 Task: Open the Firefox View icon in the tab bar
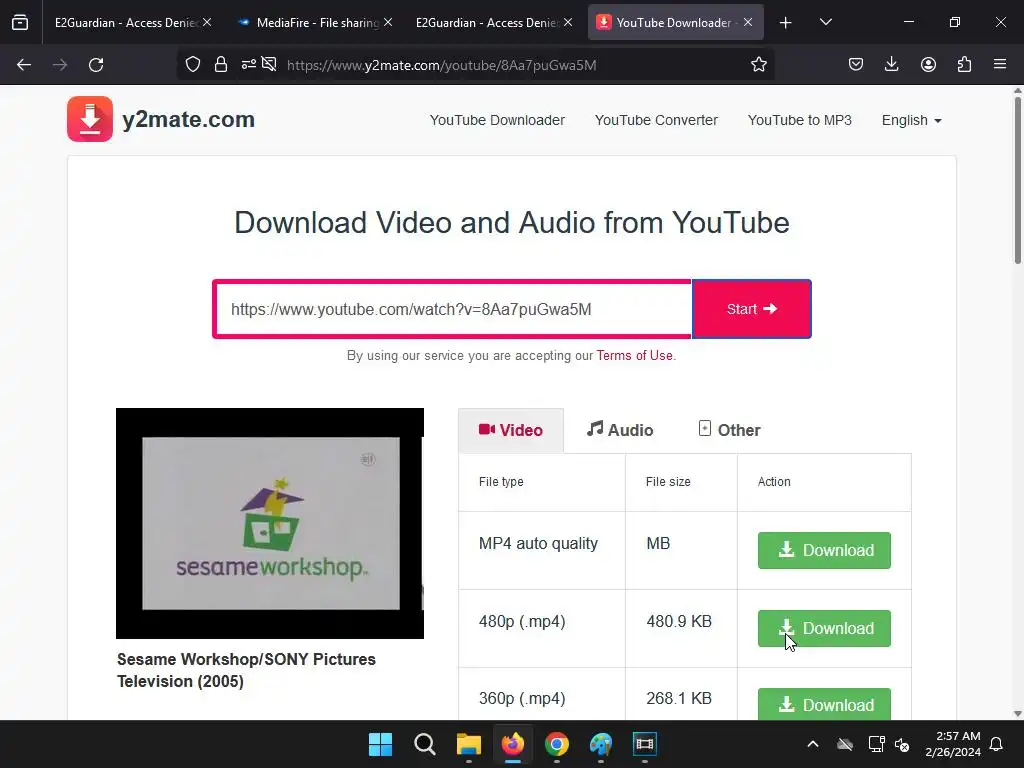[20, 23]
